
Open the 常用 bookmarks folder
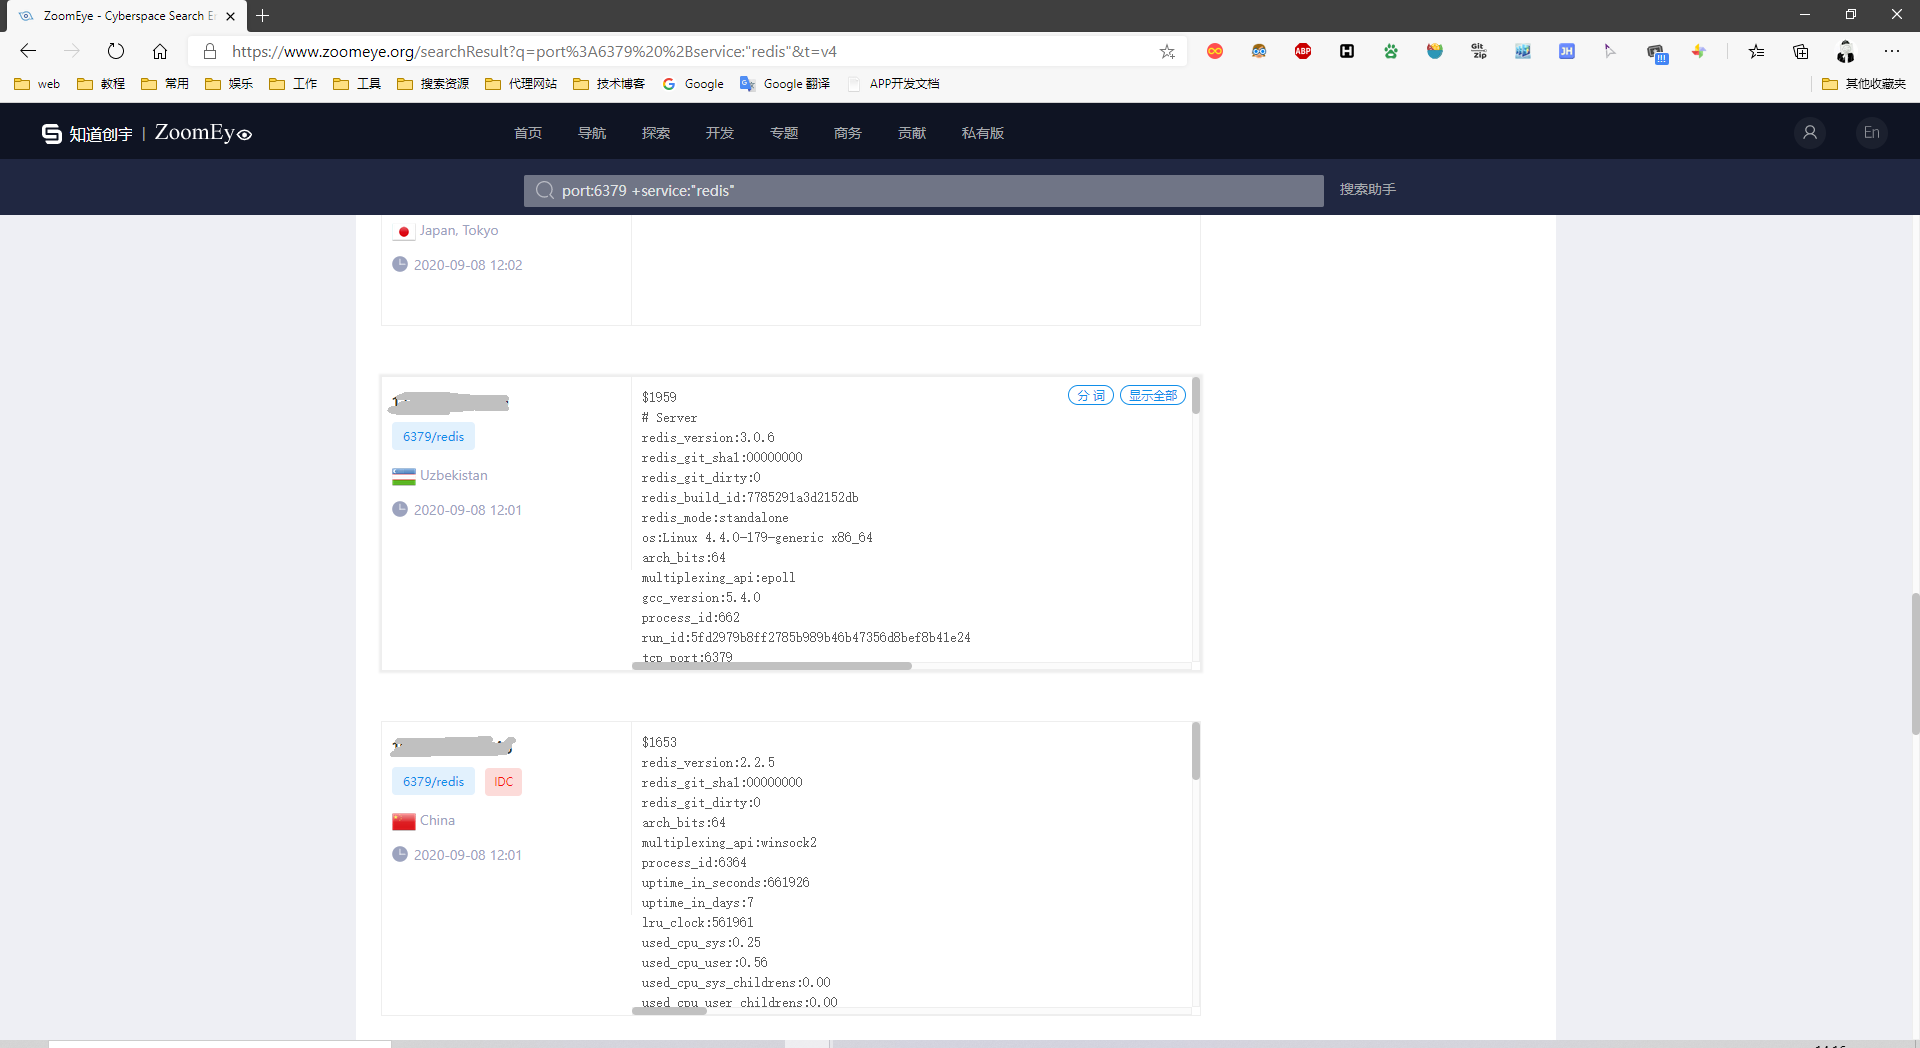pos(165,84)
